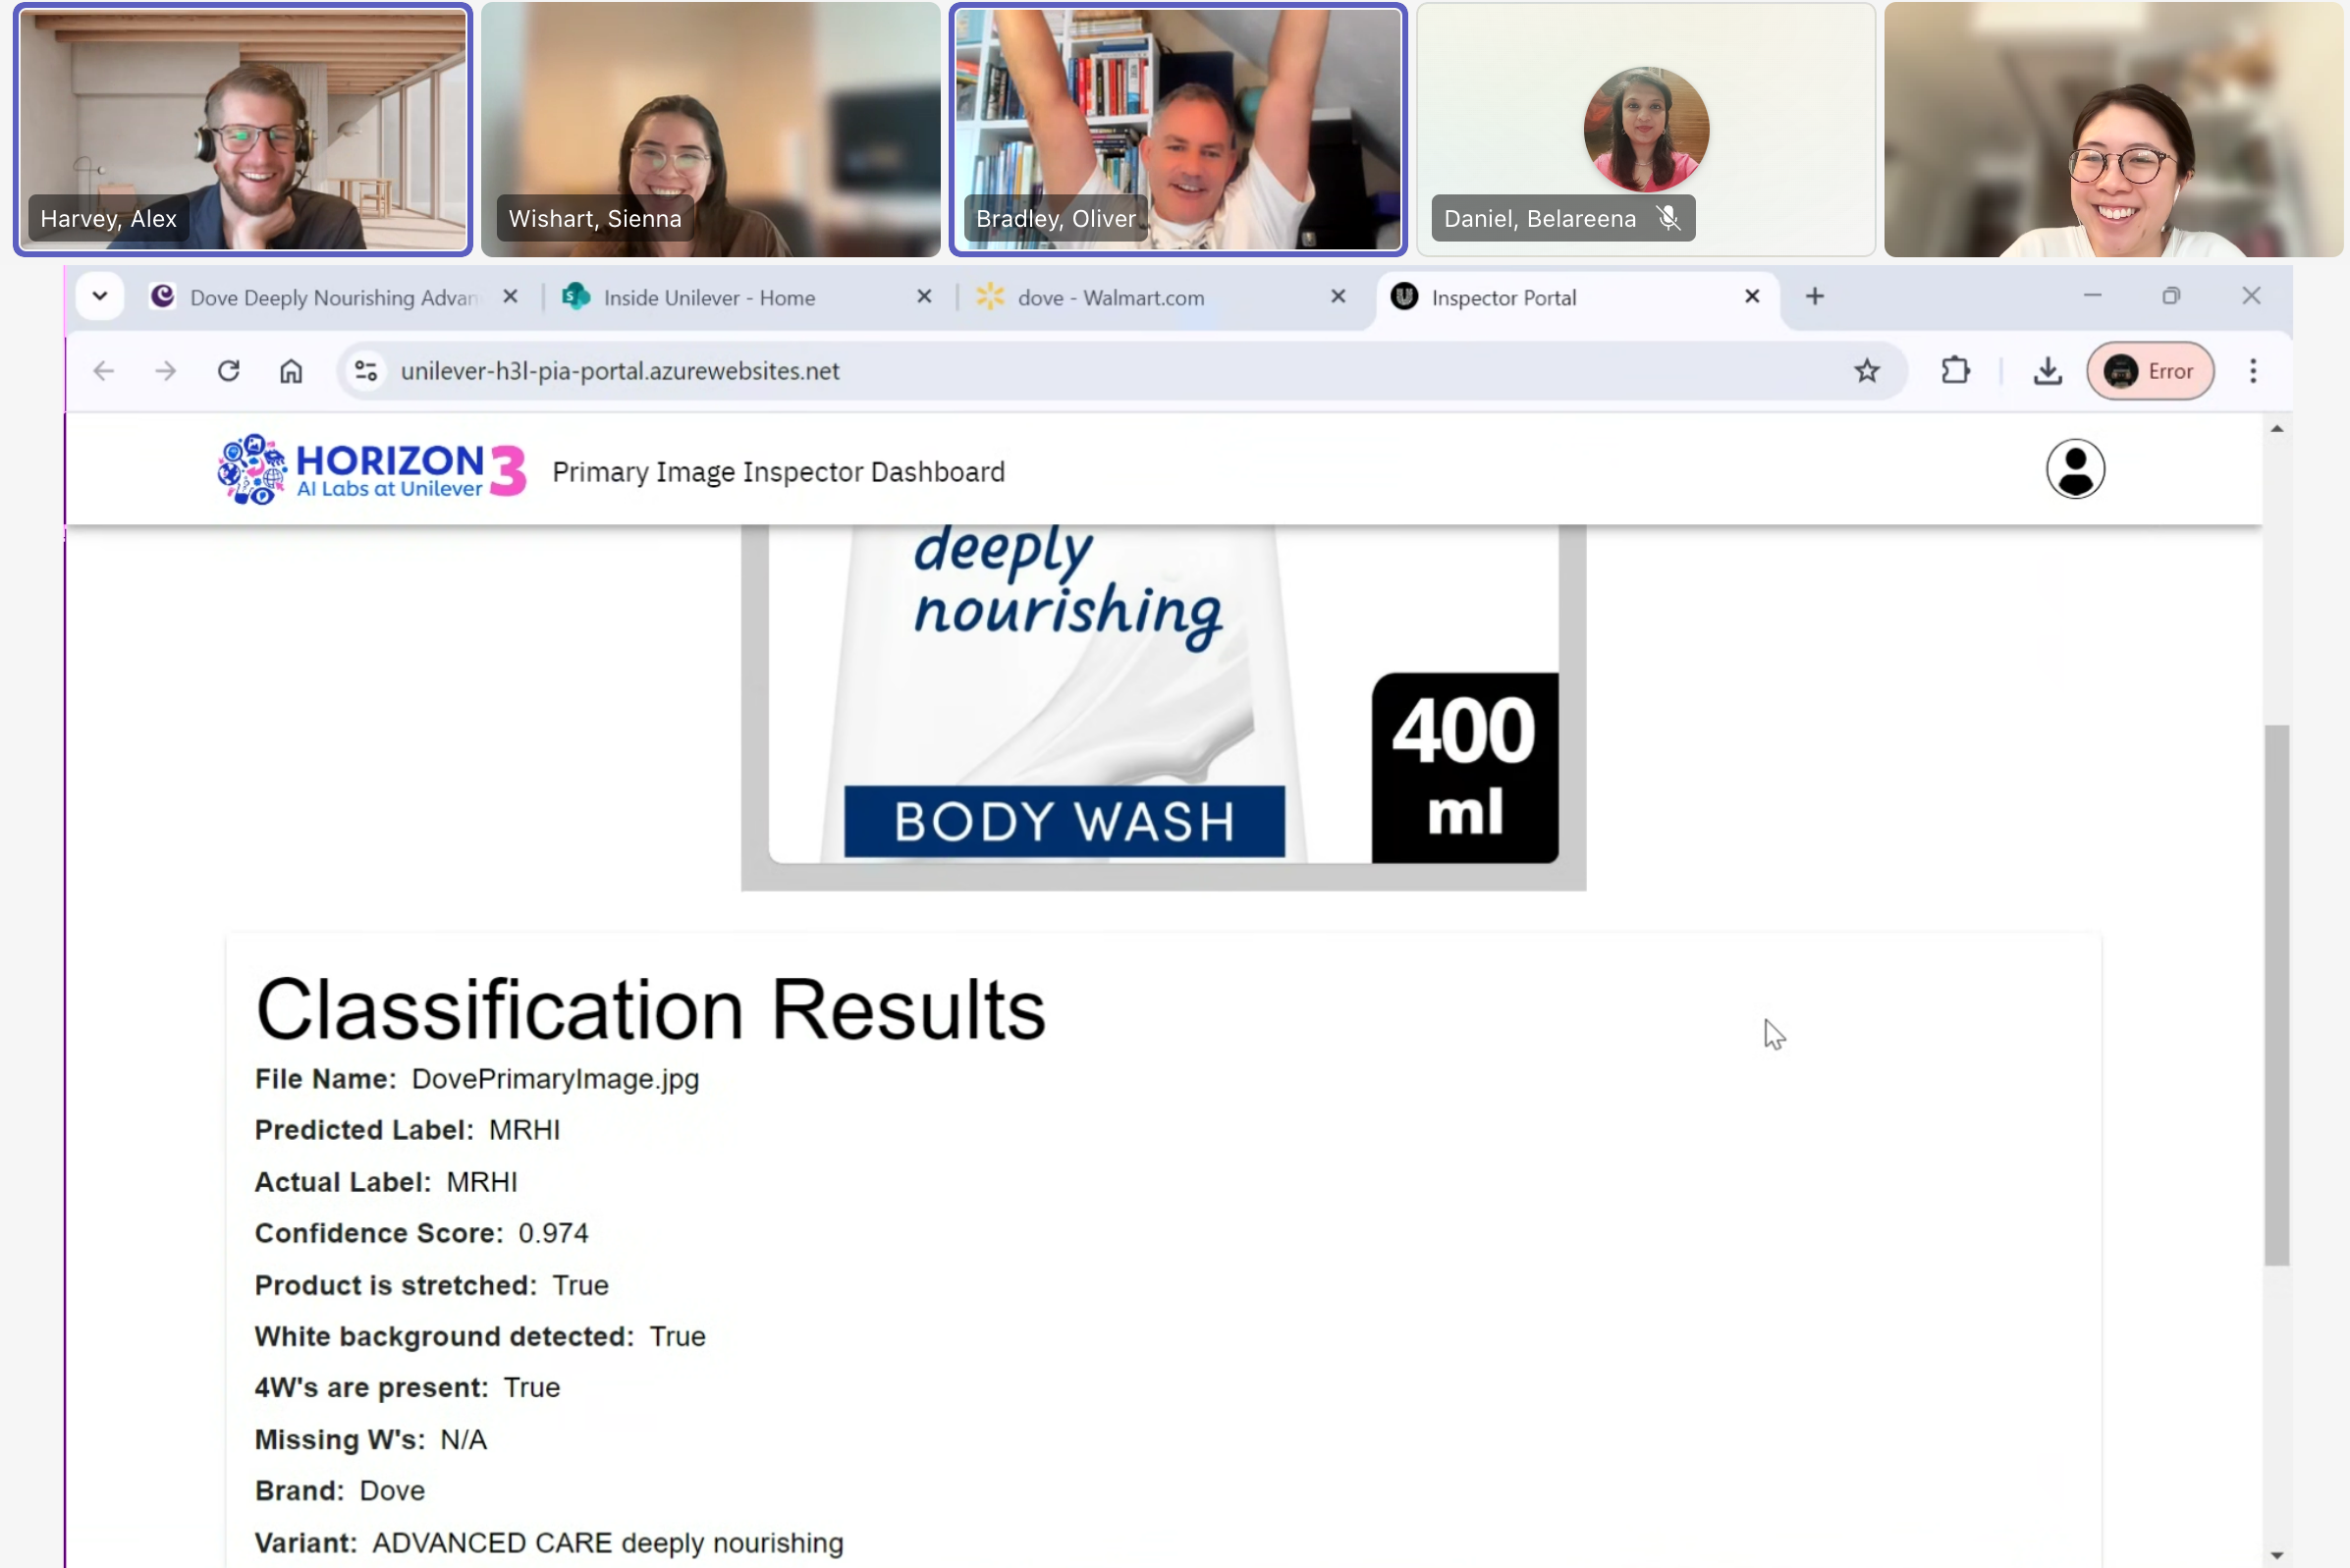Click the Predicted Label value MRHI
This screenshot has width=2350, height=1568.
tap(524, 1130)
